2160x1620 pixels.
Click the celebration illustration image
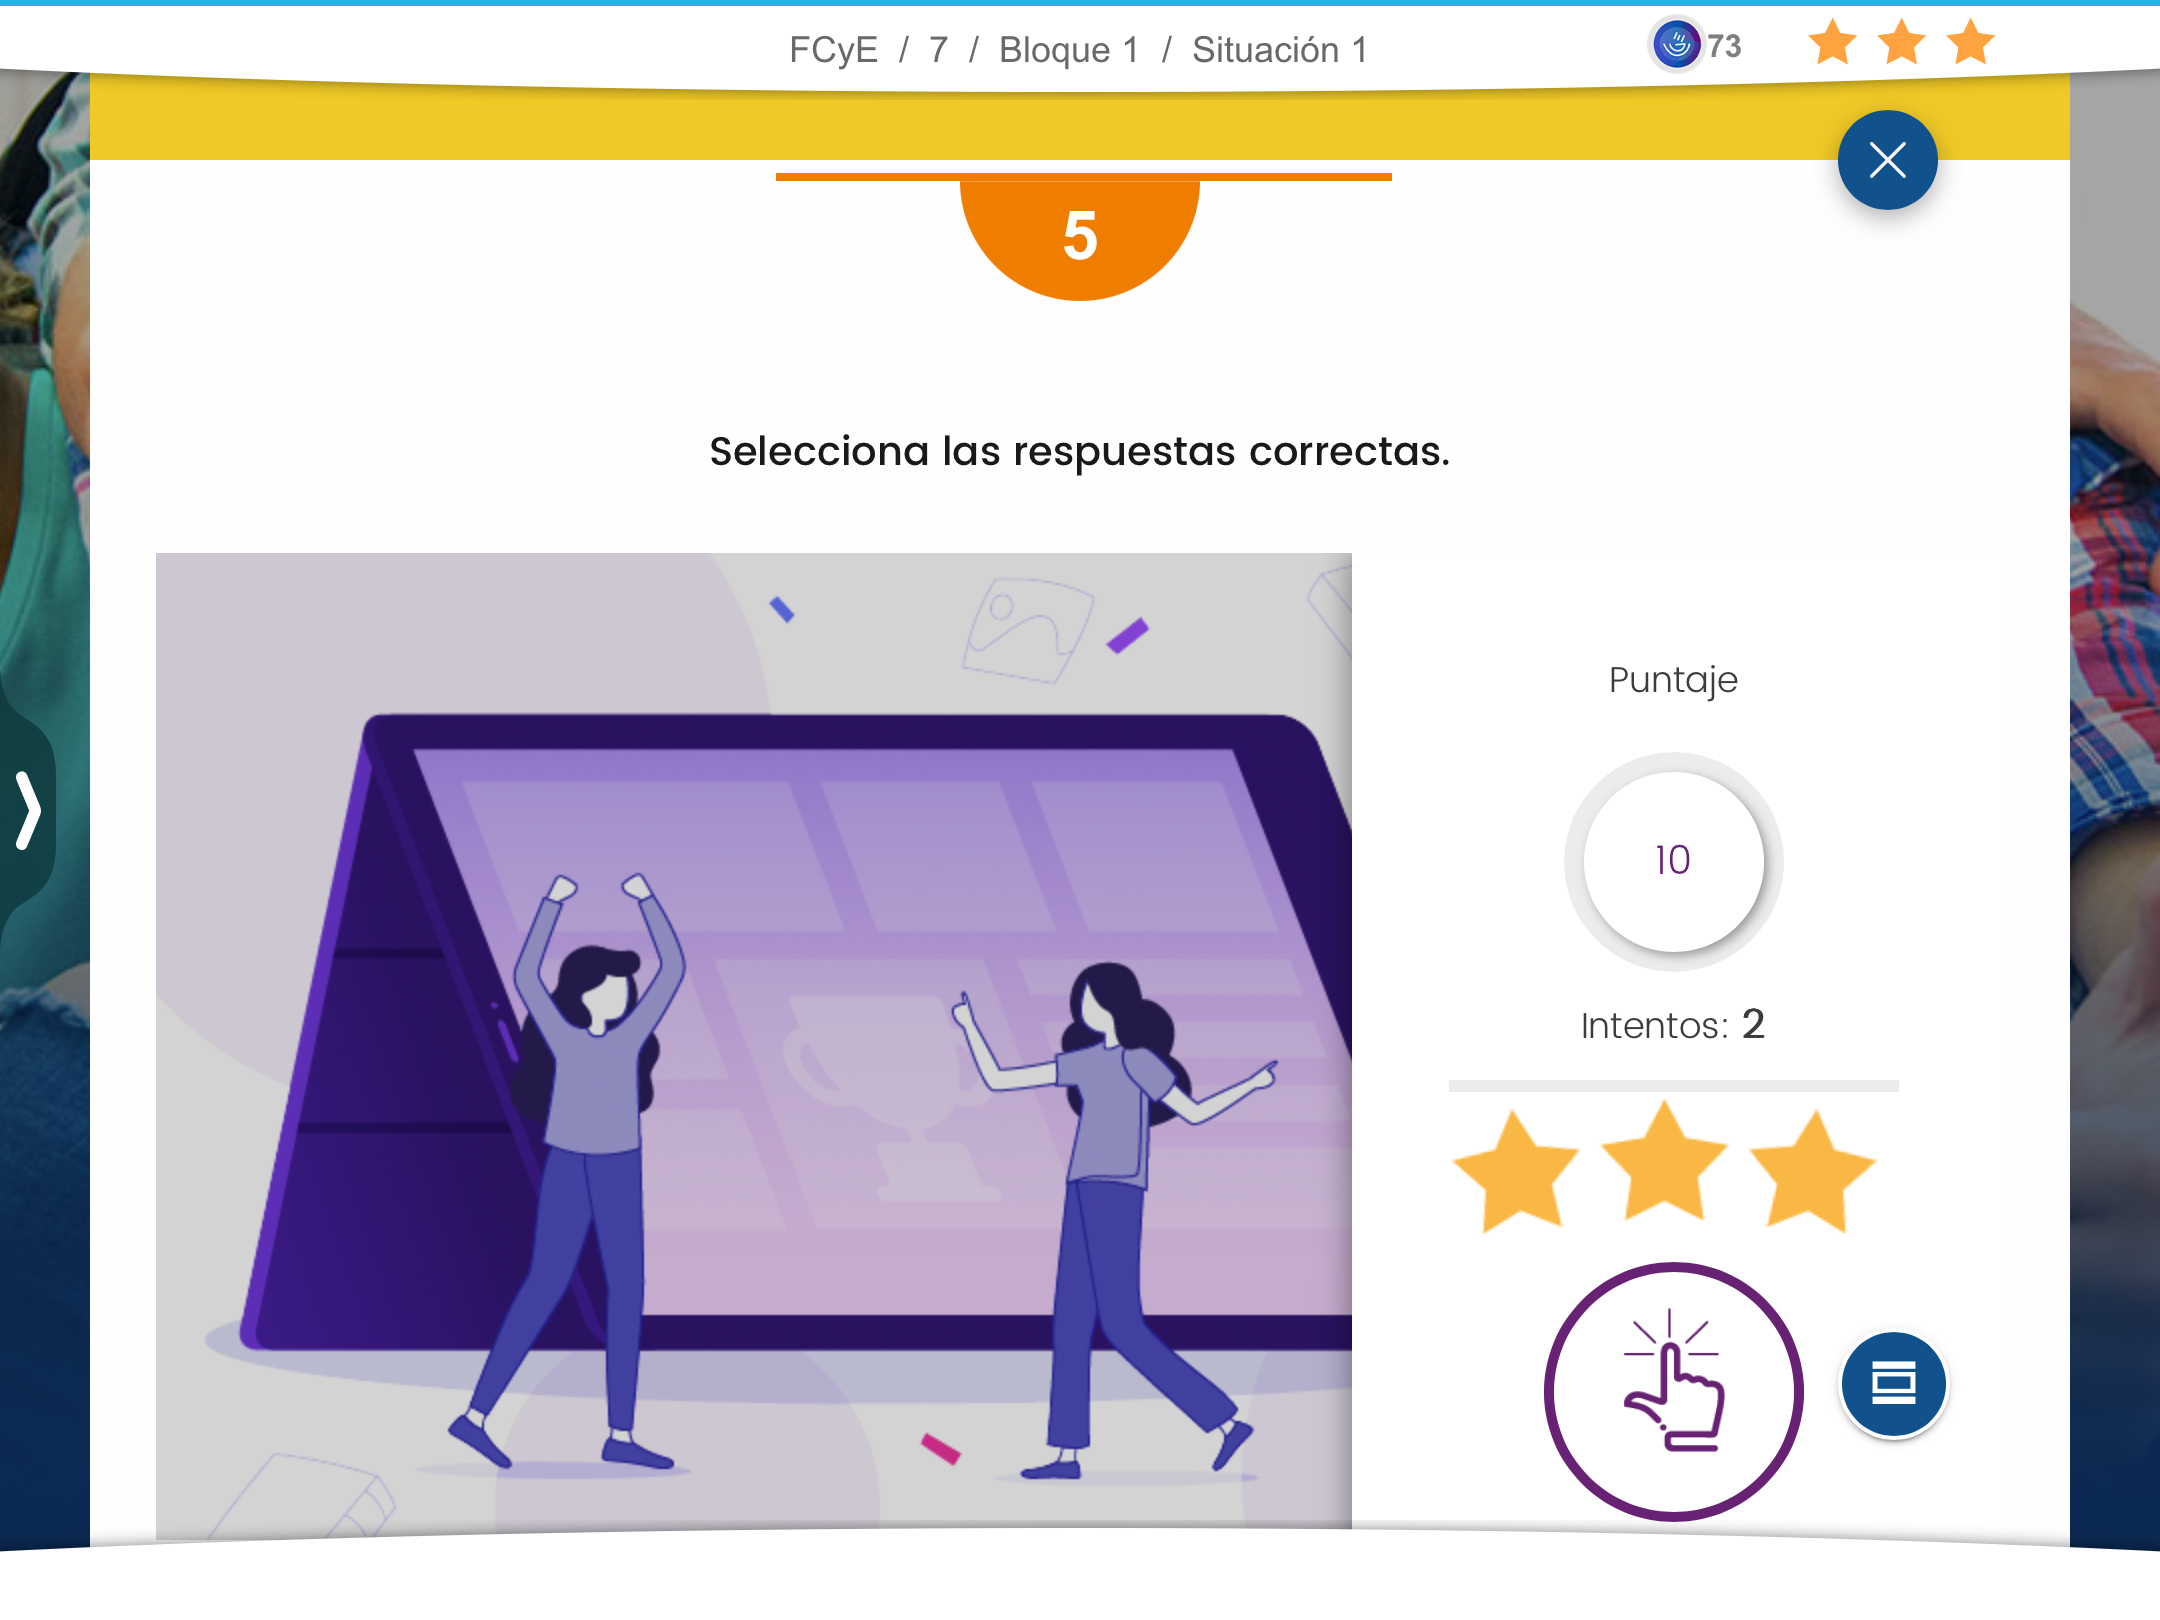pos(754,1040)
